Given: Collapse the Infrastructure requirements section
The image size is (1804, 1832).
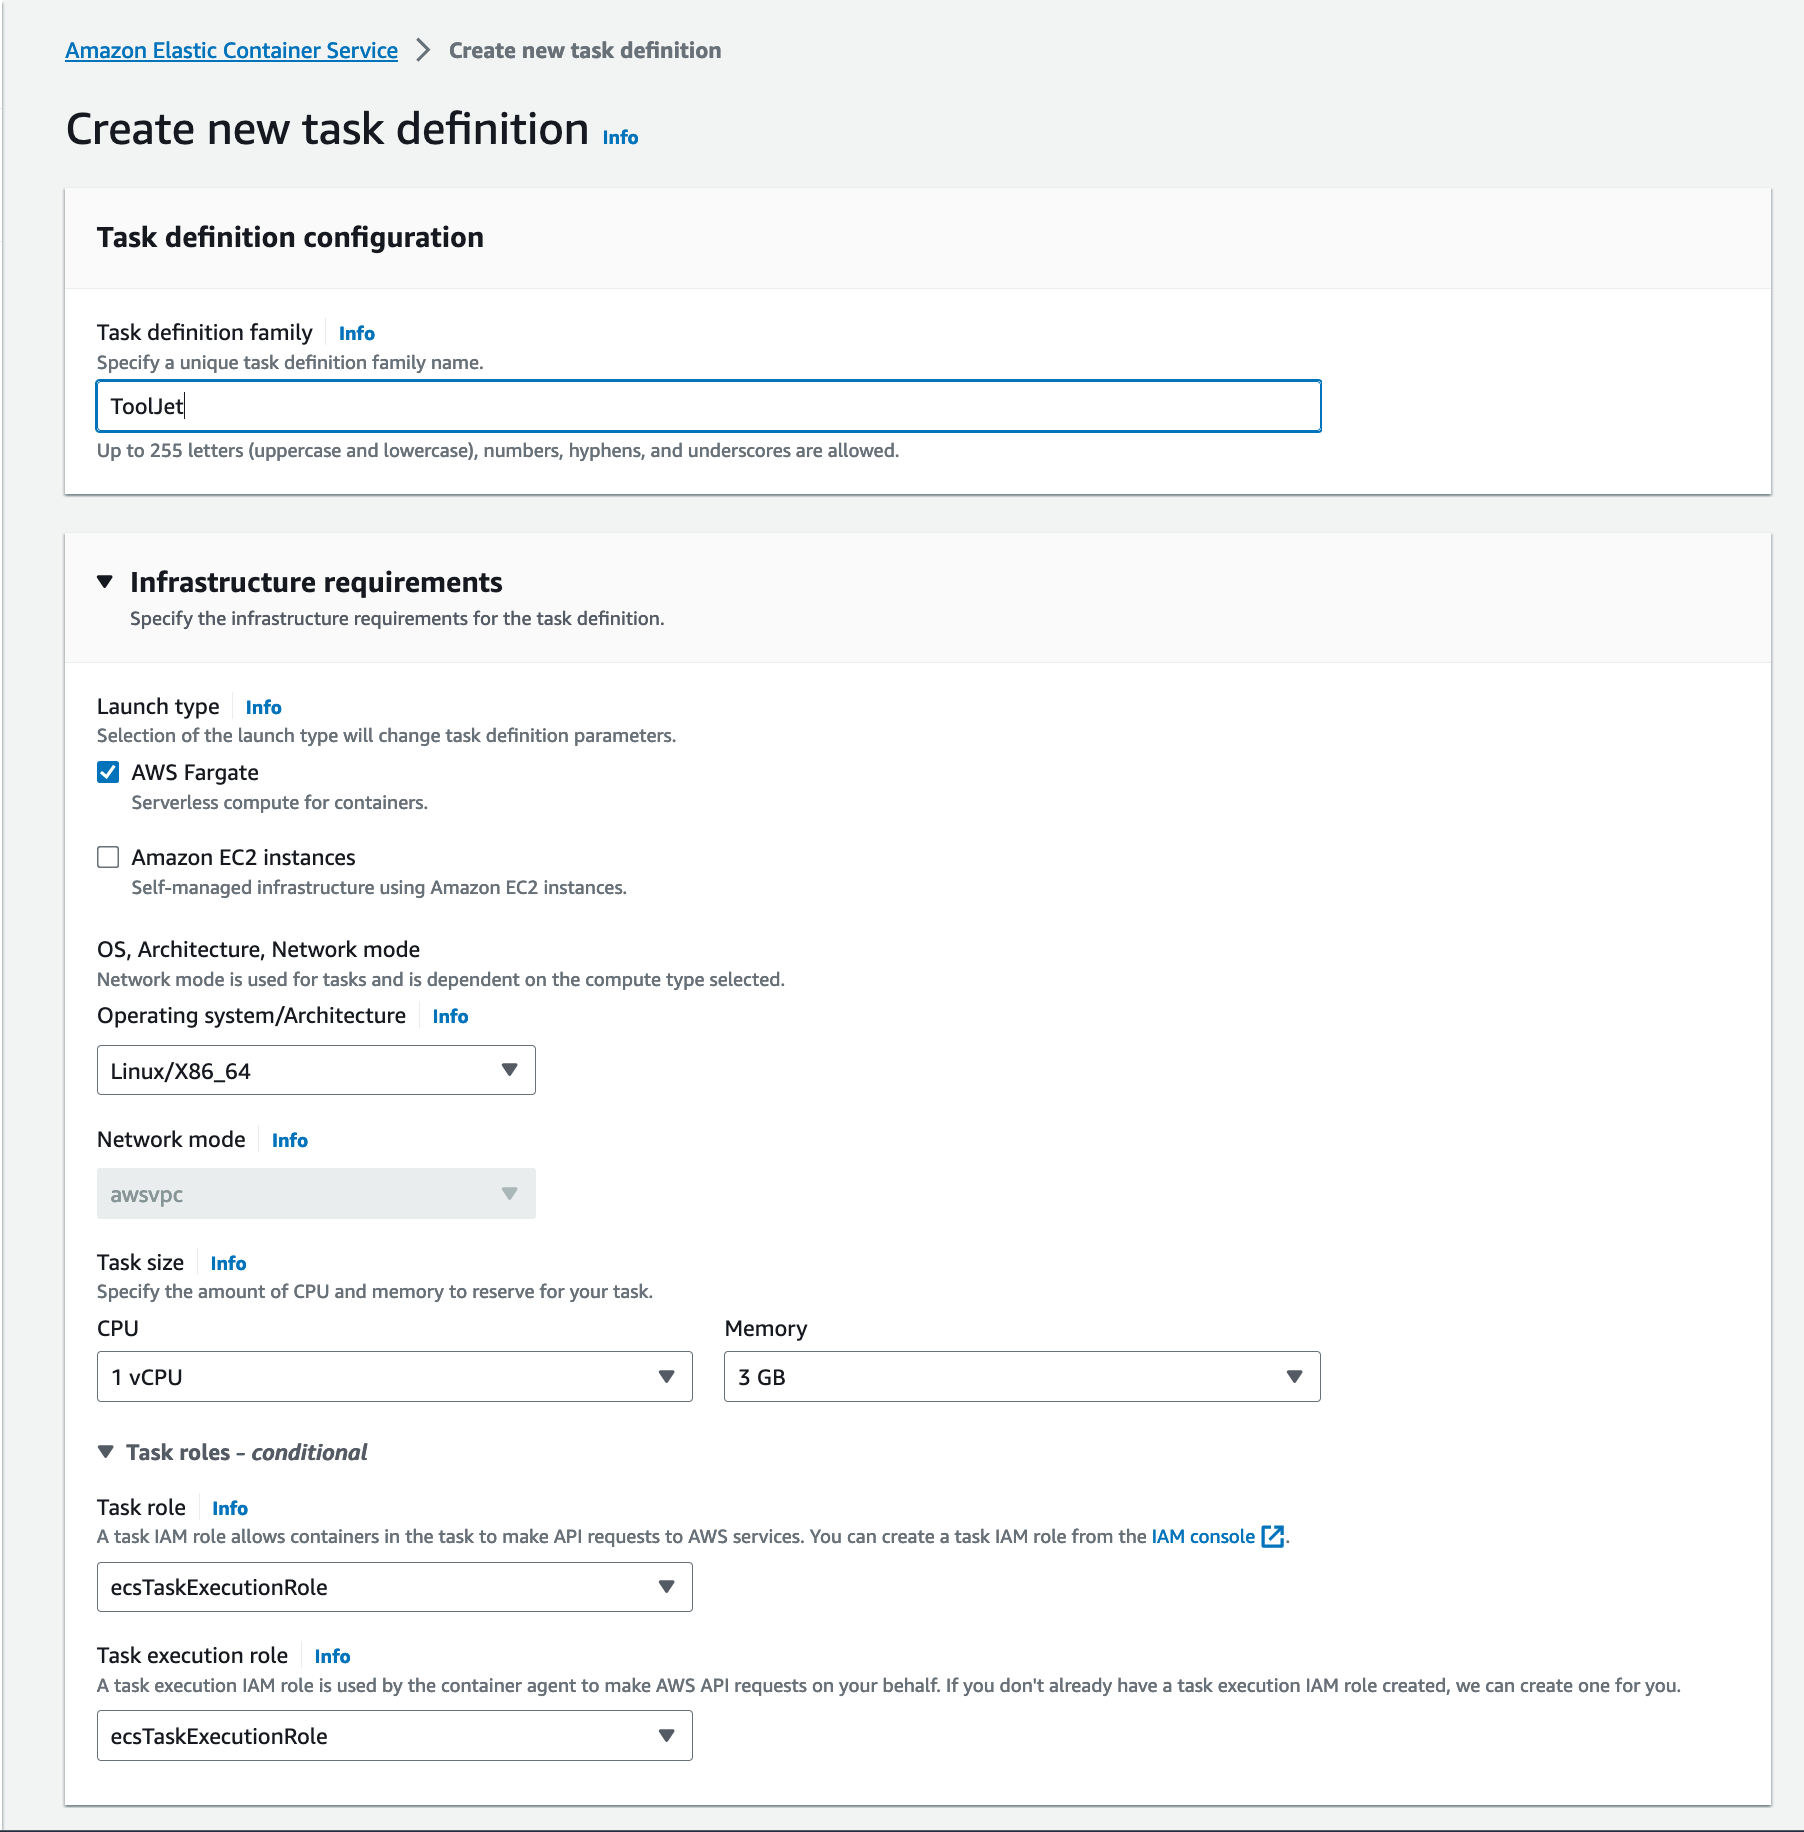Looking at the screenshot, I should (105, 582).
